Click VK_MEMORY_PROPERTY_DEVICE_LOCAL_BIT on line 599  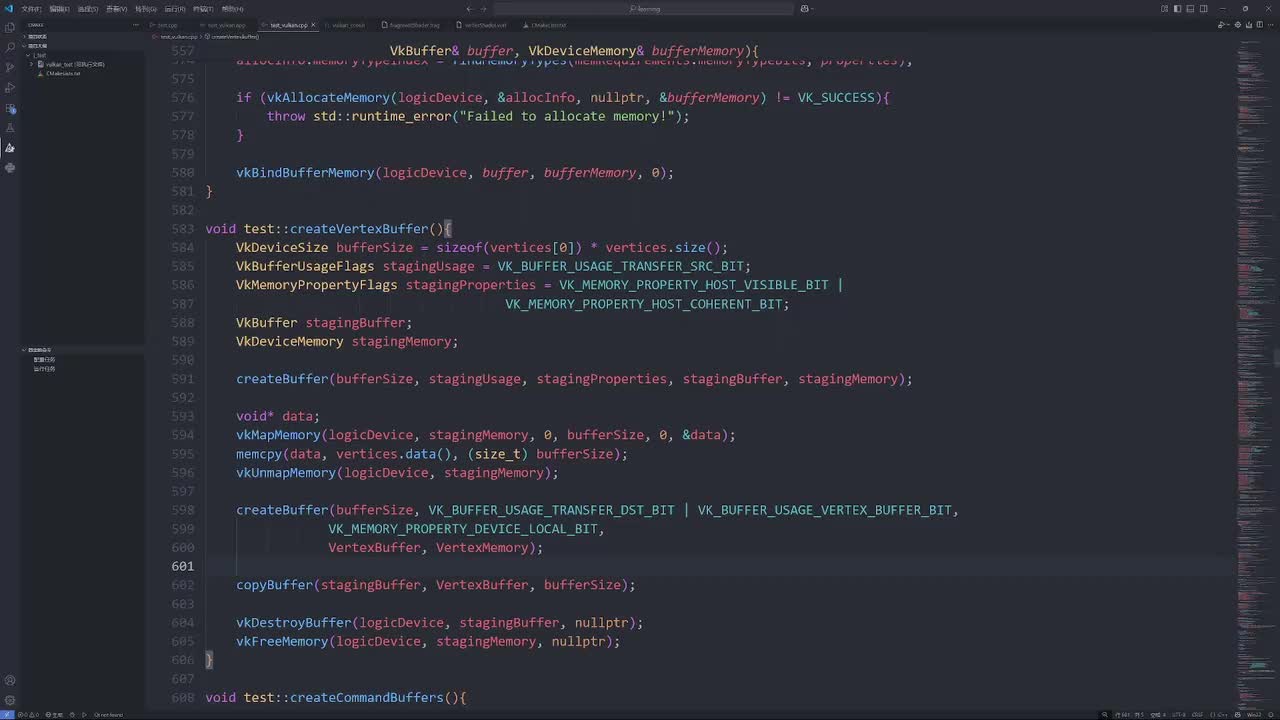click(463, 529)
